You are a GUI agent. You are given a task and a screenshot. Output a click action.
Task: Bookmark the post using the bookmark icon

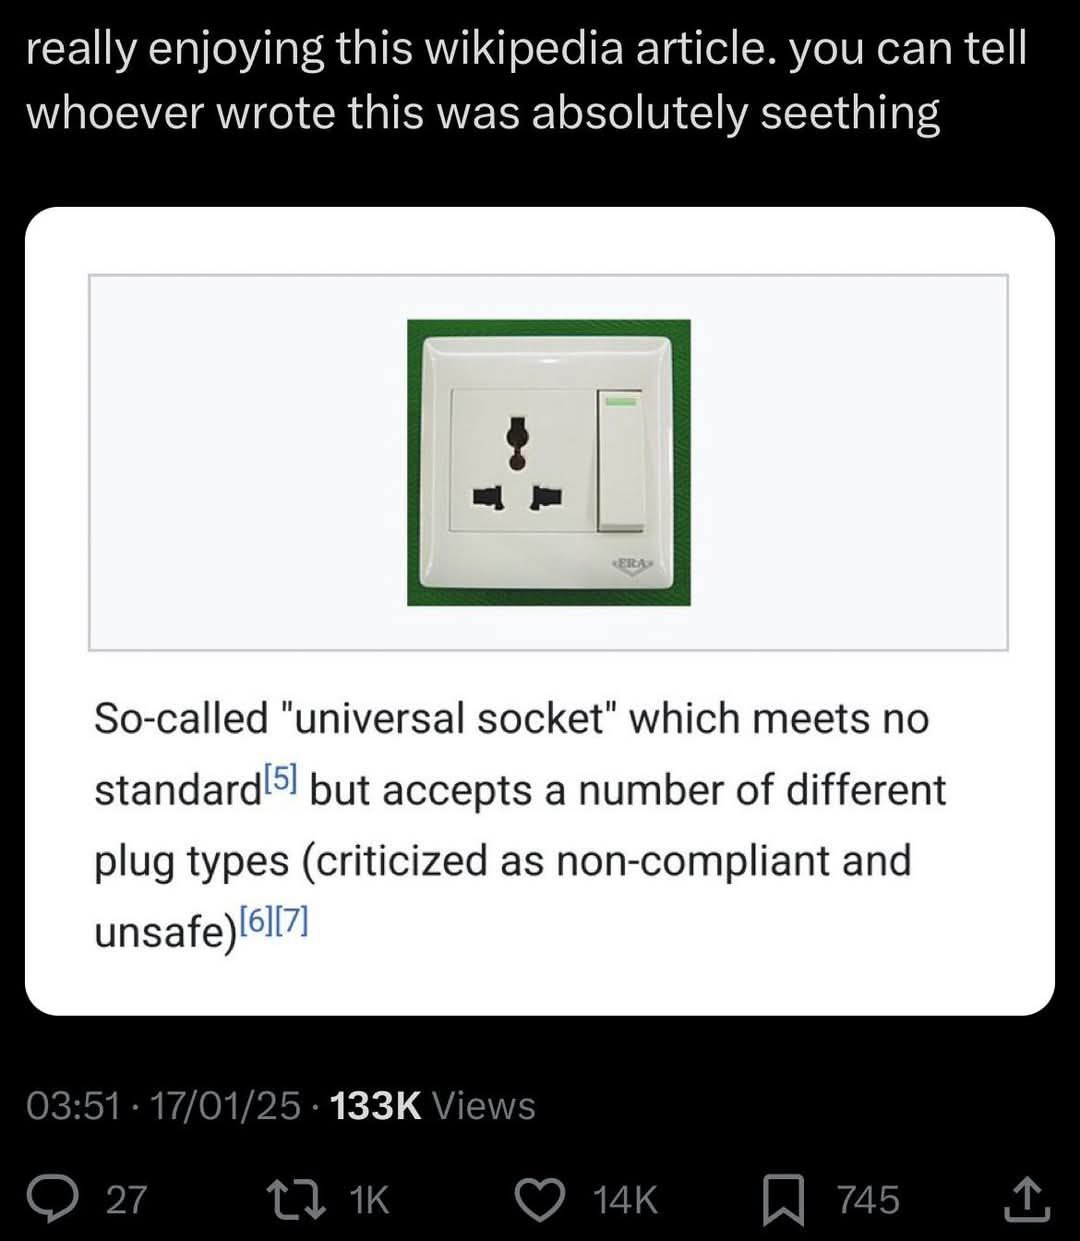pyautogui.click(x=783, y=1199)
